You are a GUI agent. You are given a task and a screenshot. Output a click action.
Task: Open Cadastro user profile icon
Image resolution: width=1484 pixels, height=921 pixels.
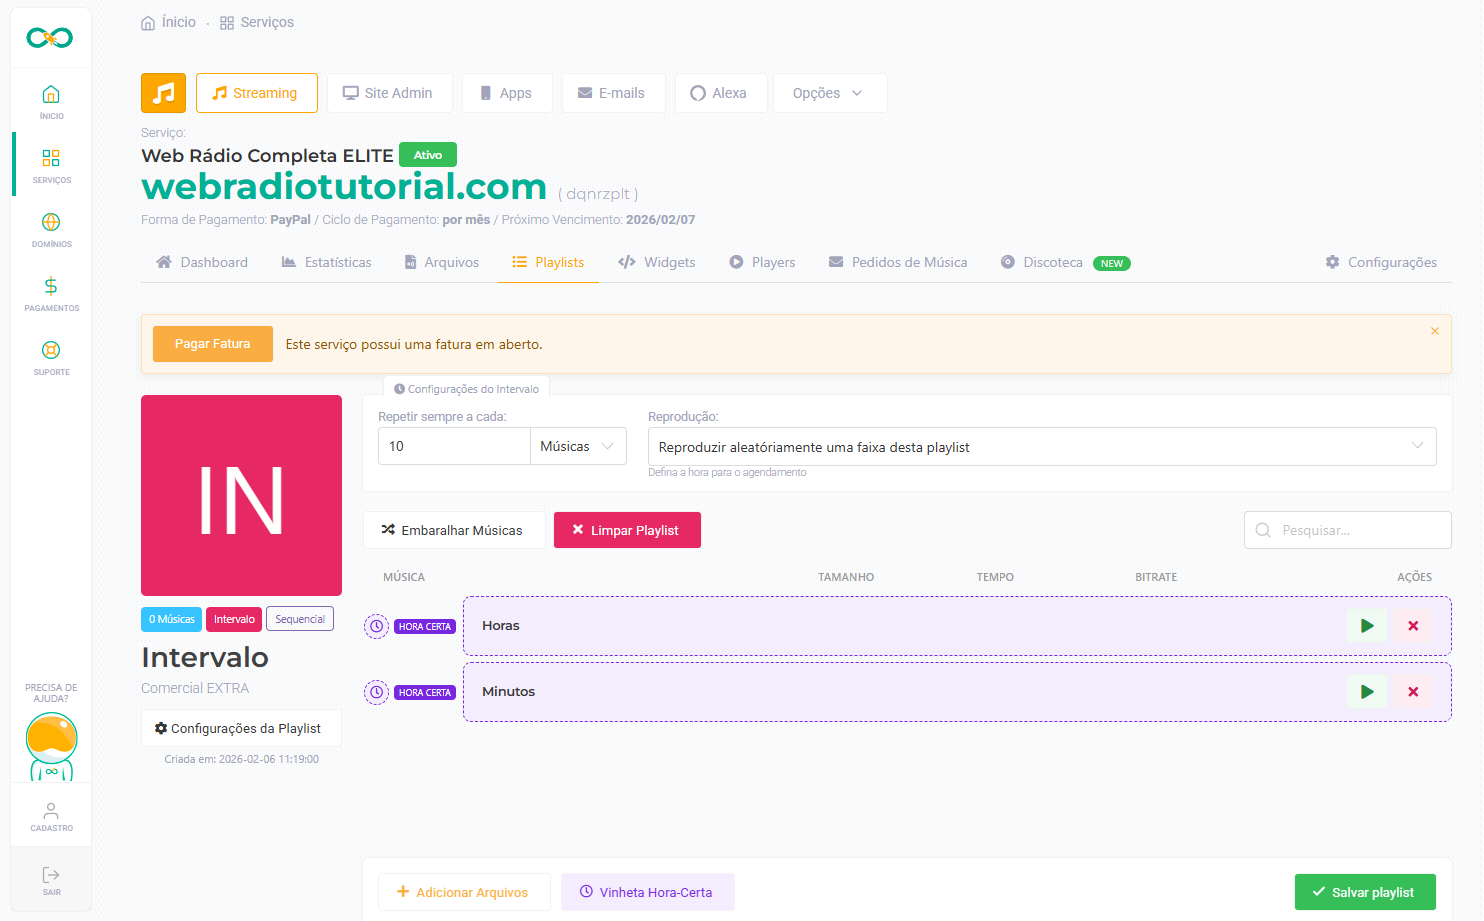[51, 812]
